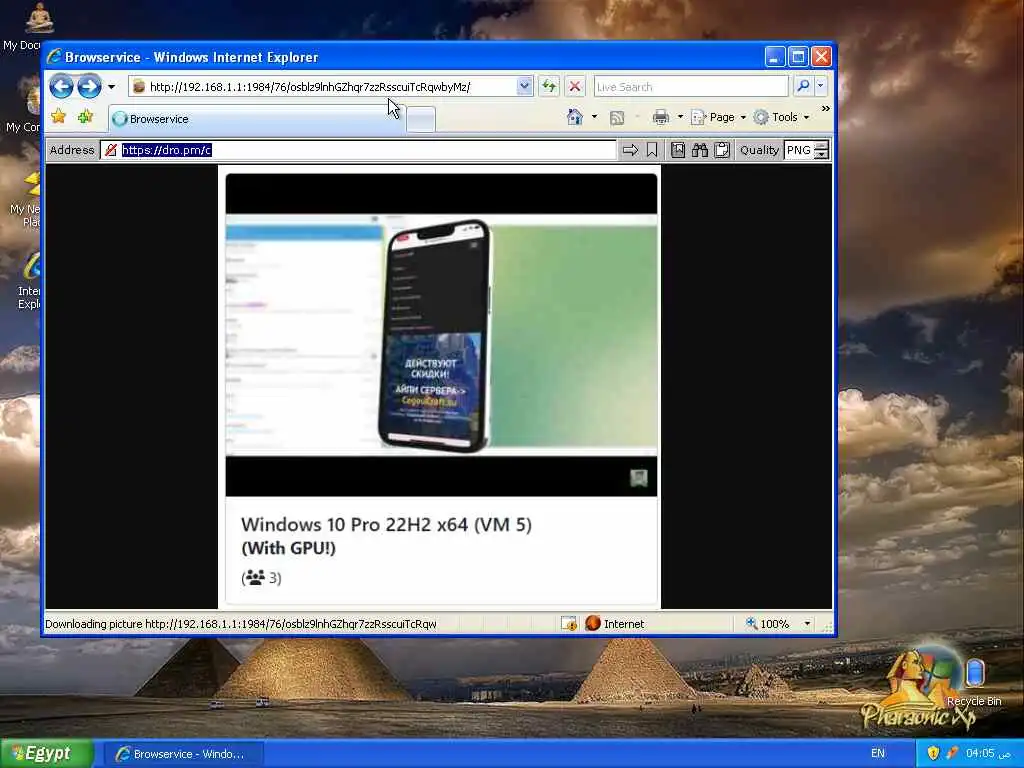1024x768 pixels.
Task: Open the Page menu
Action: 718,118
